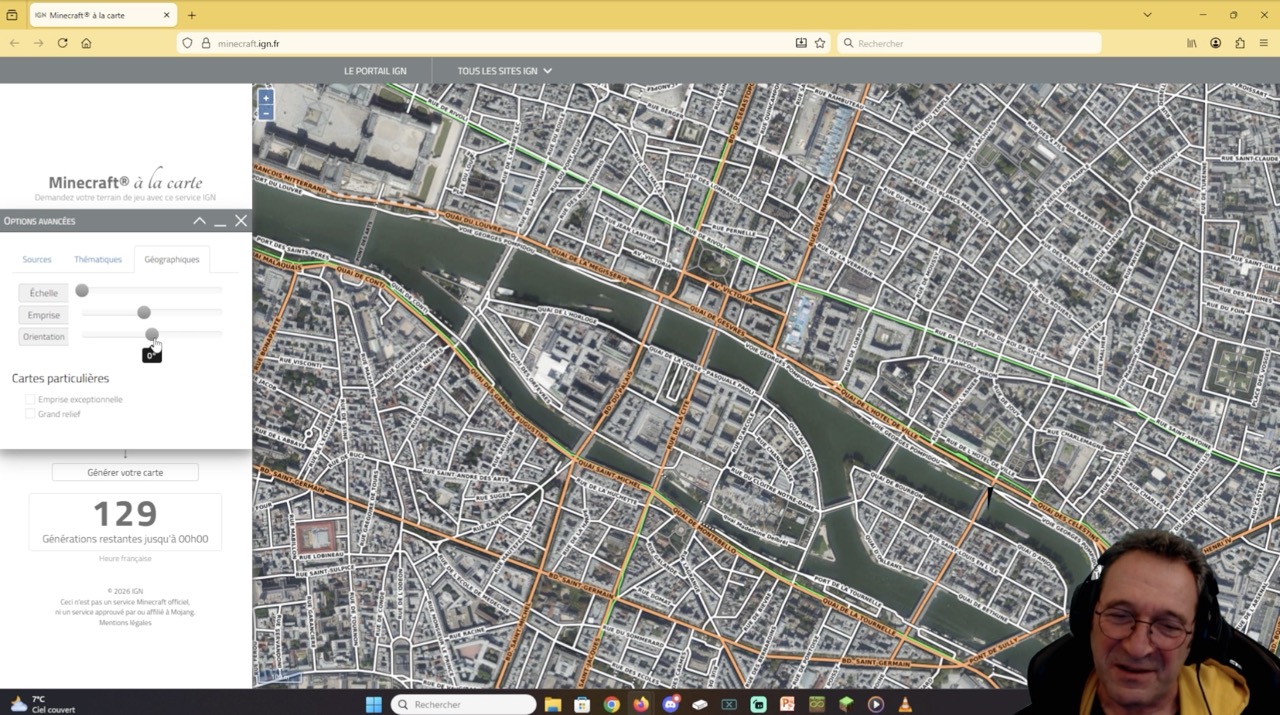
Task: Open the Le Portail IGN link
Action: (x=375, y=71)
